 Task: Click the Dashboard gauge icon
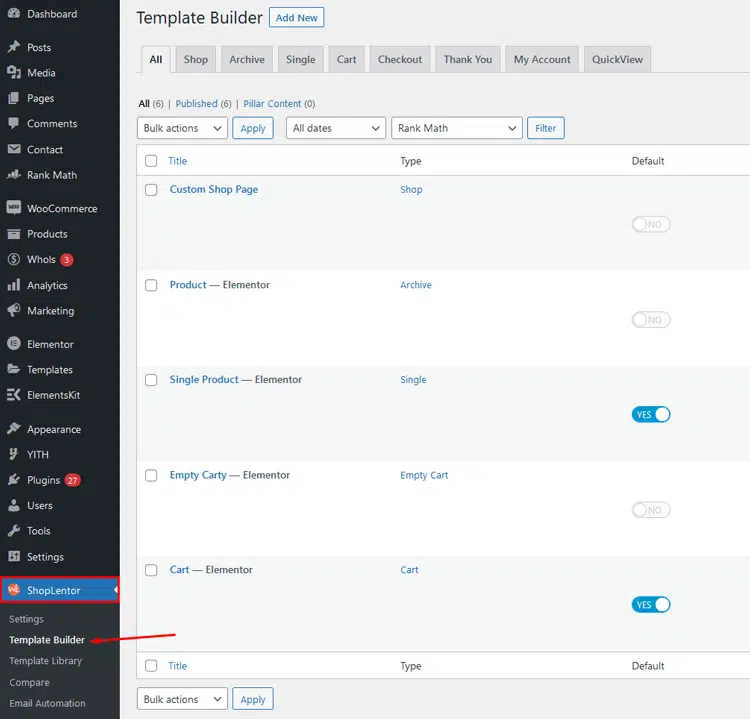point(14,13)
